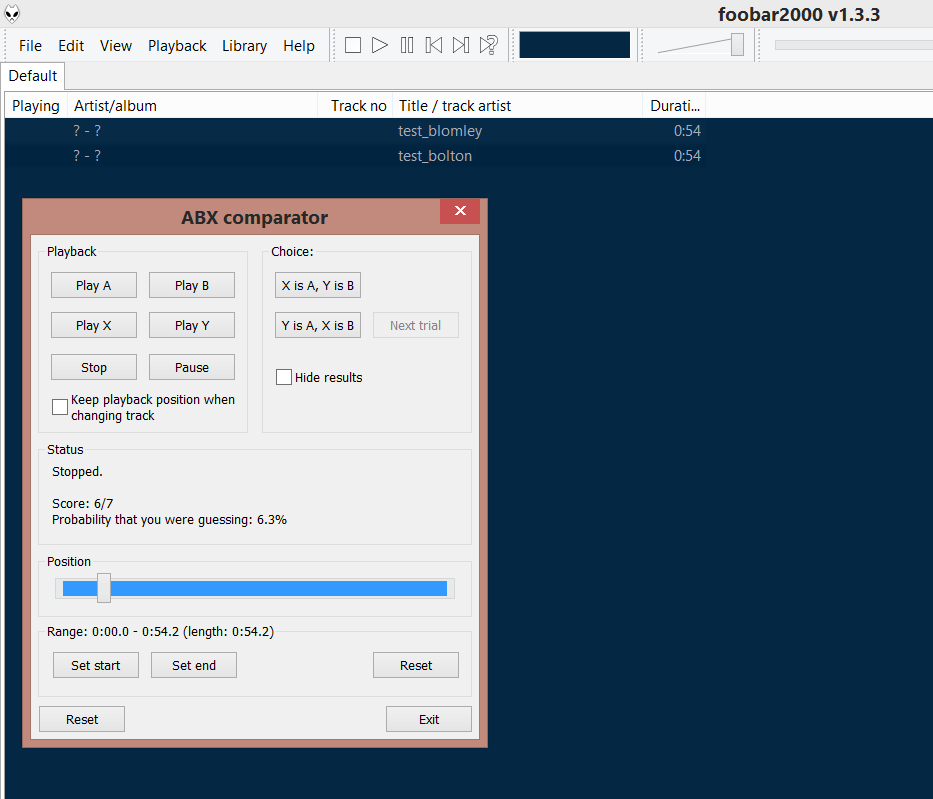
Task: Click the Artist/album column header
Action: click(192, 106)
